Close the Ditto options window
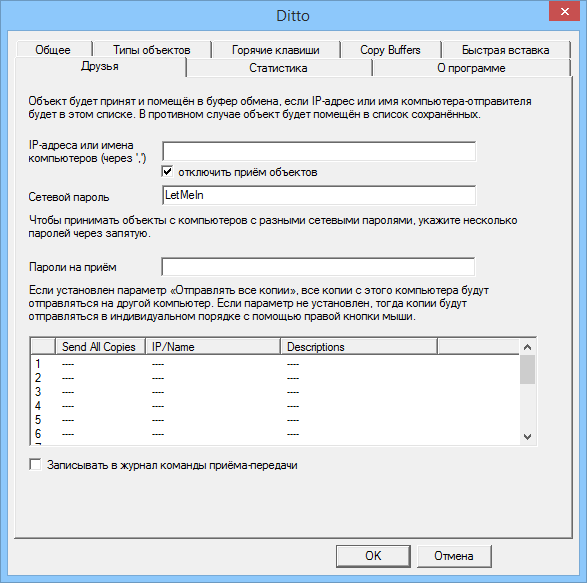587x583 pixels. [565, 11]
